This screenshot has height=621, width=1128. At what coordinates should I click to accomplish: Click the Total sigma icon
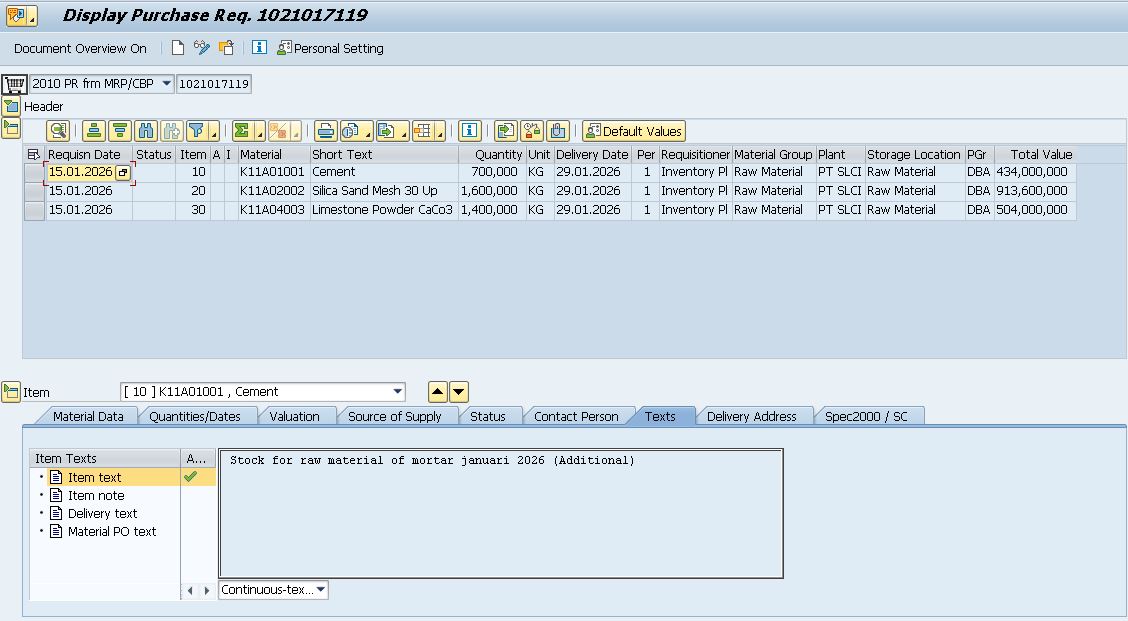[x=242, y=131]
